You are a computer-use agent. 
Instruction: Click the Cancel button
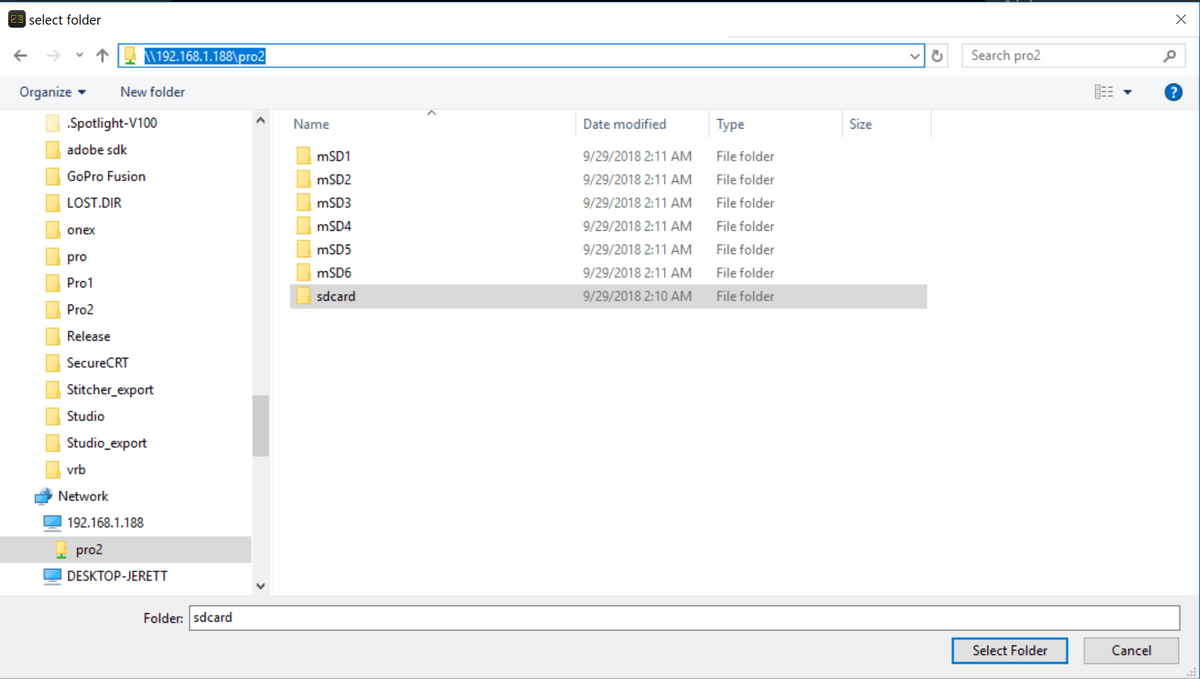1131,650
